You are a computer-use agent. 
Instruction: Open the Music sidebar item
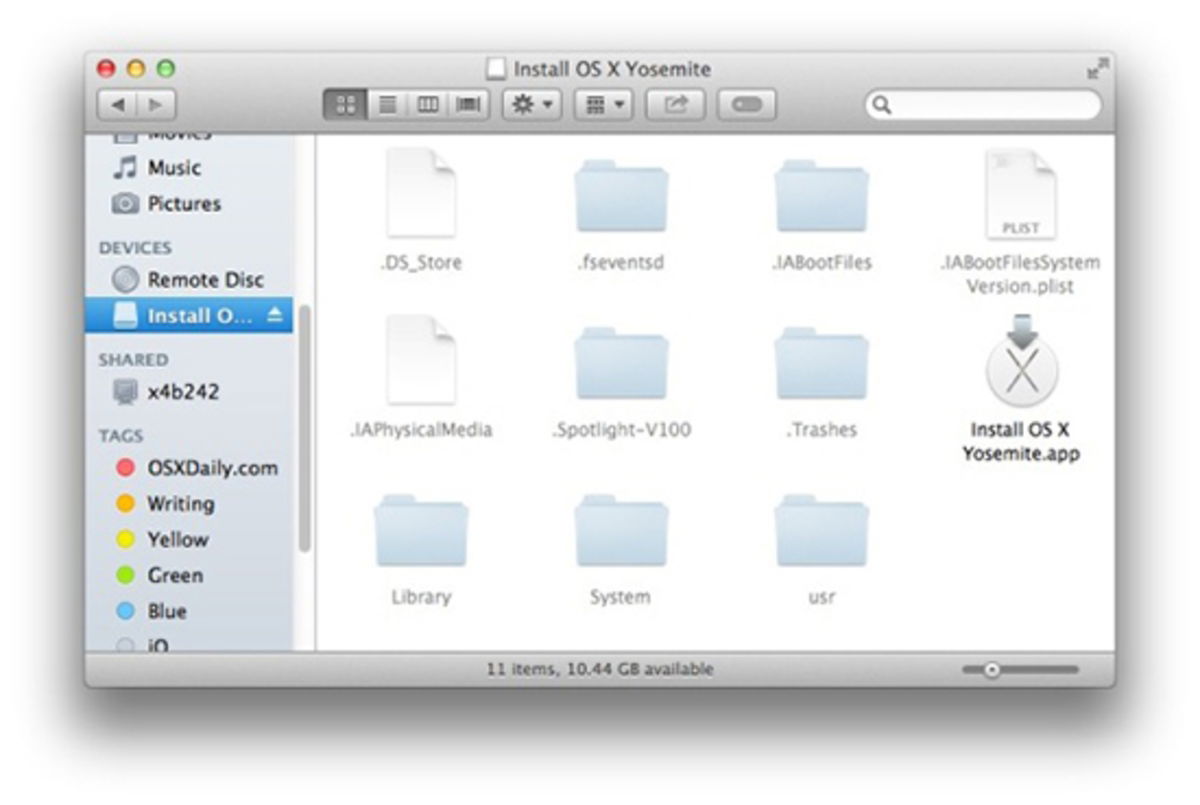pos(175,167)
